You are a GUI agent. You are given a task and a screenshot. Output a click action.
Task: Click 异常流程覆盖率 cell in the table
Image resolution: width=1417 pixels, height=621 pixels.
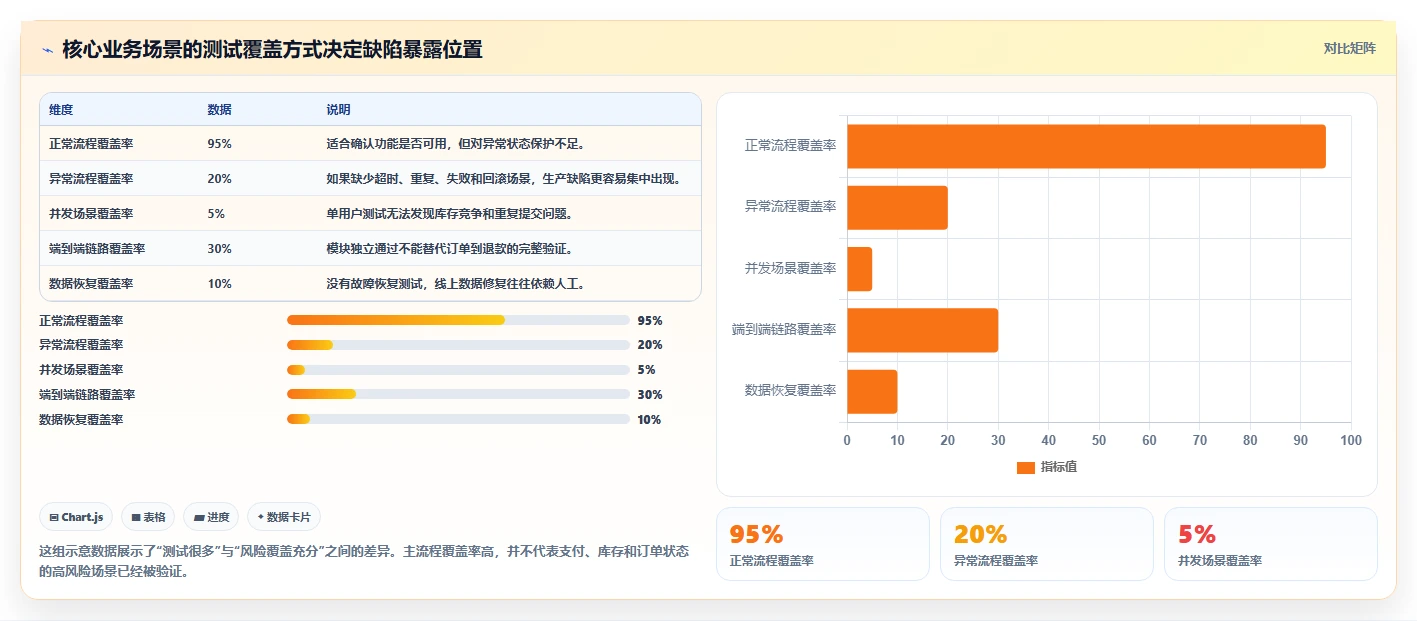pos(91,179)
